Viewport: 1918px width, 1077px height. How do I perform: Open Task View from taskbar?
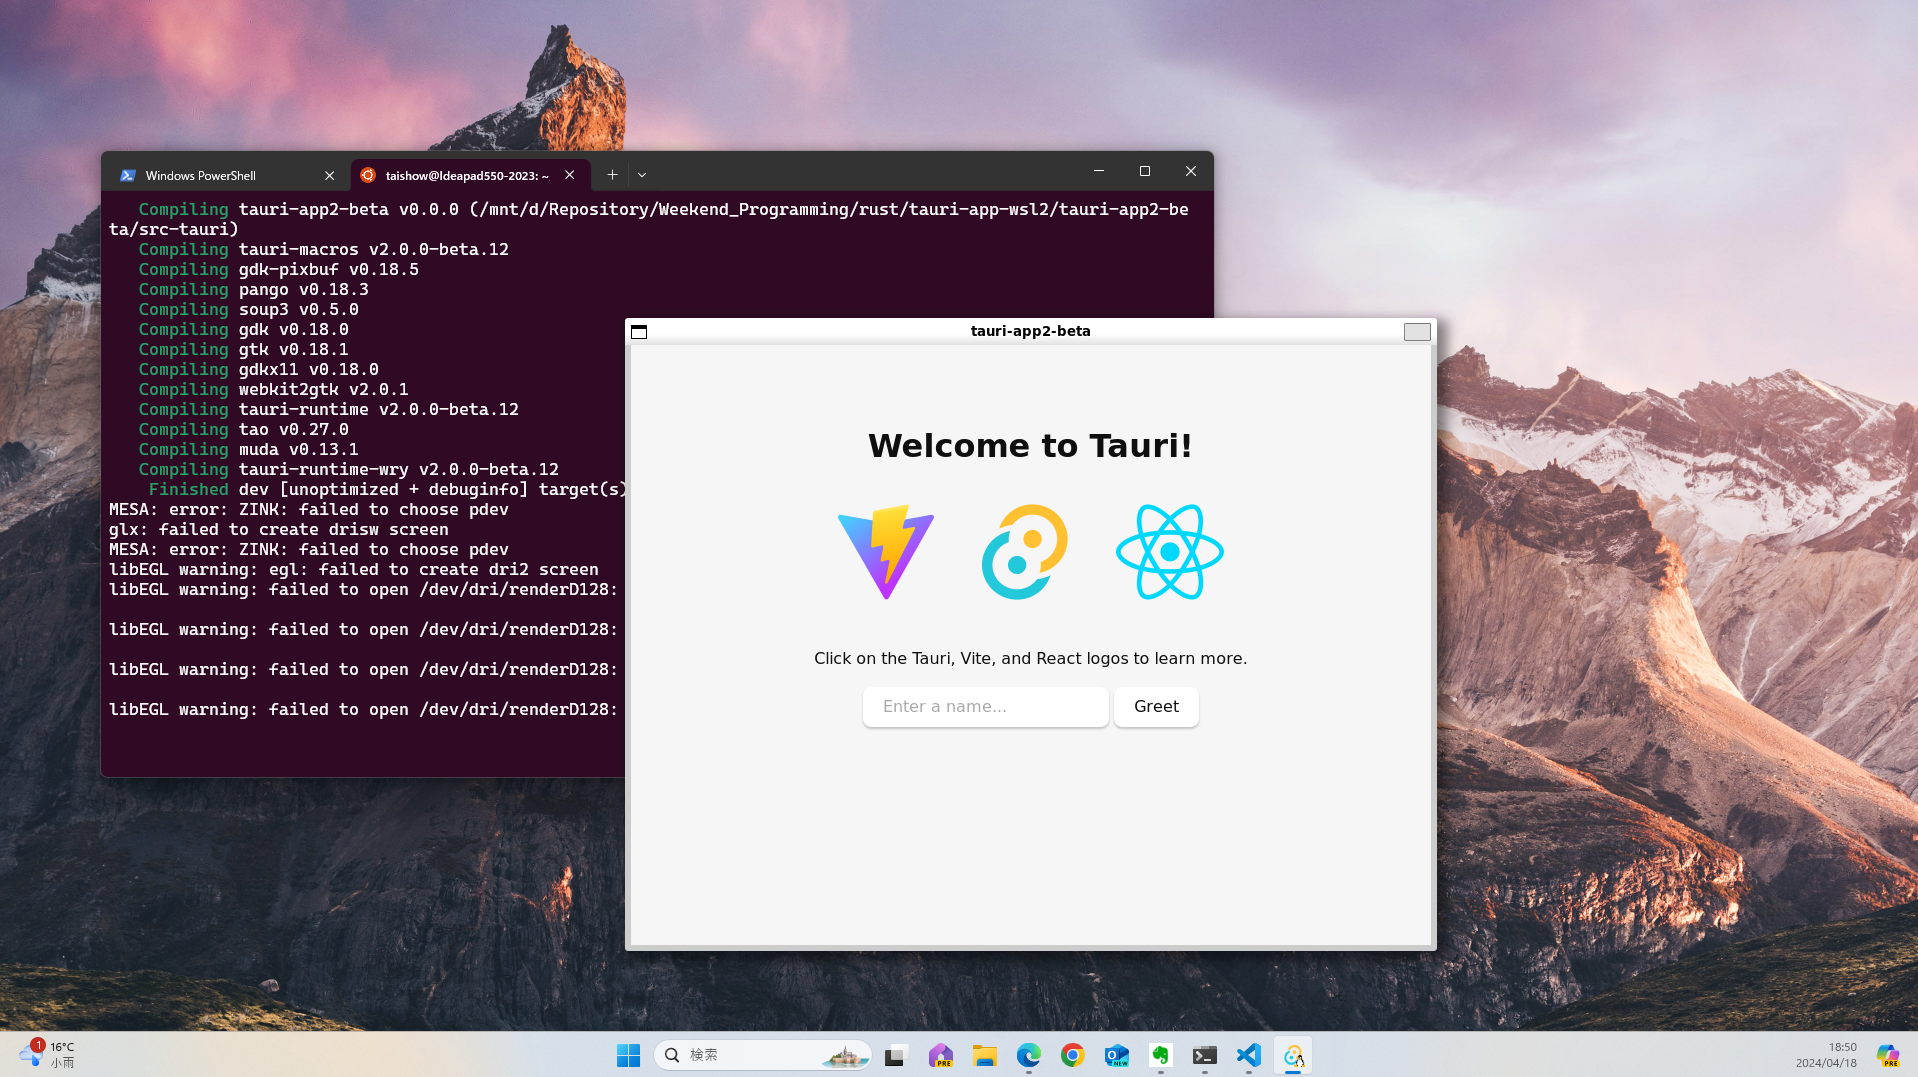895,1055
